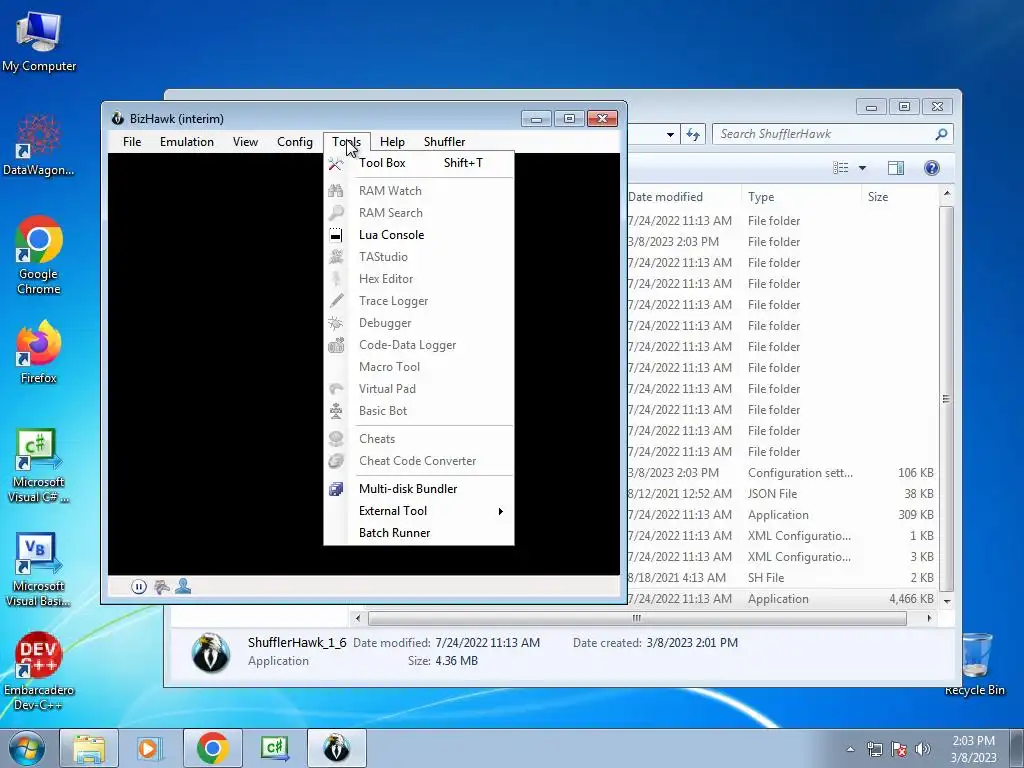Open the Shuffler menu

tap(444, 142)
